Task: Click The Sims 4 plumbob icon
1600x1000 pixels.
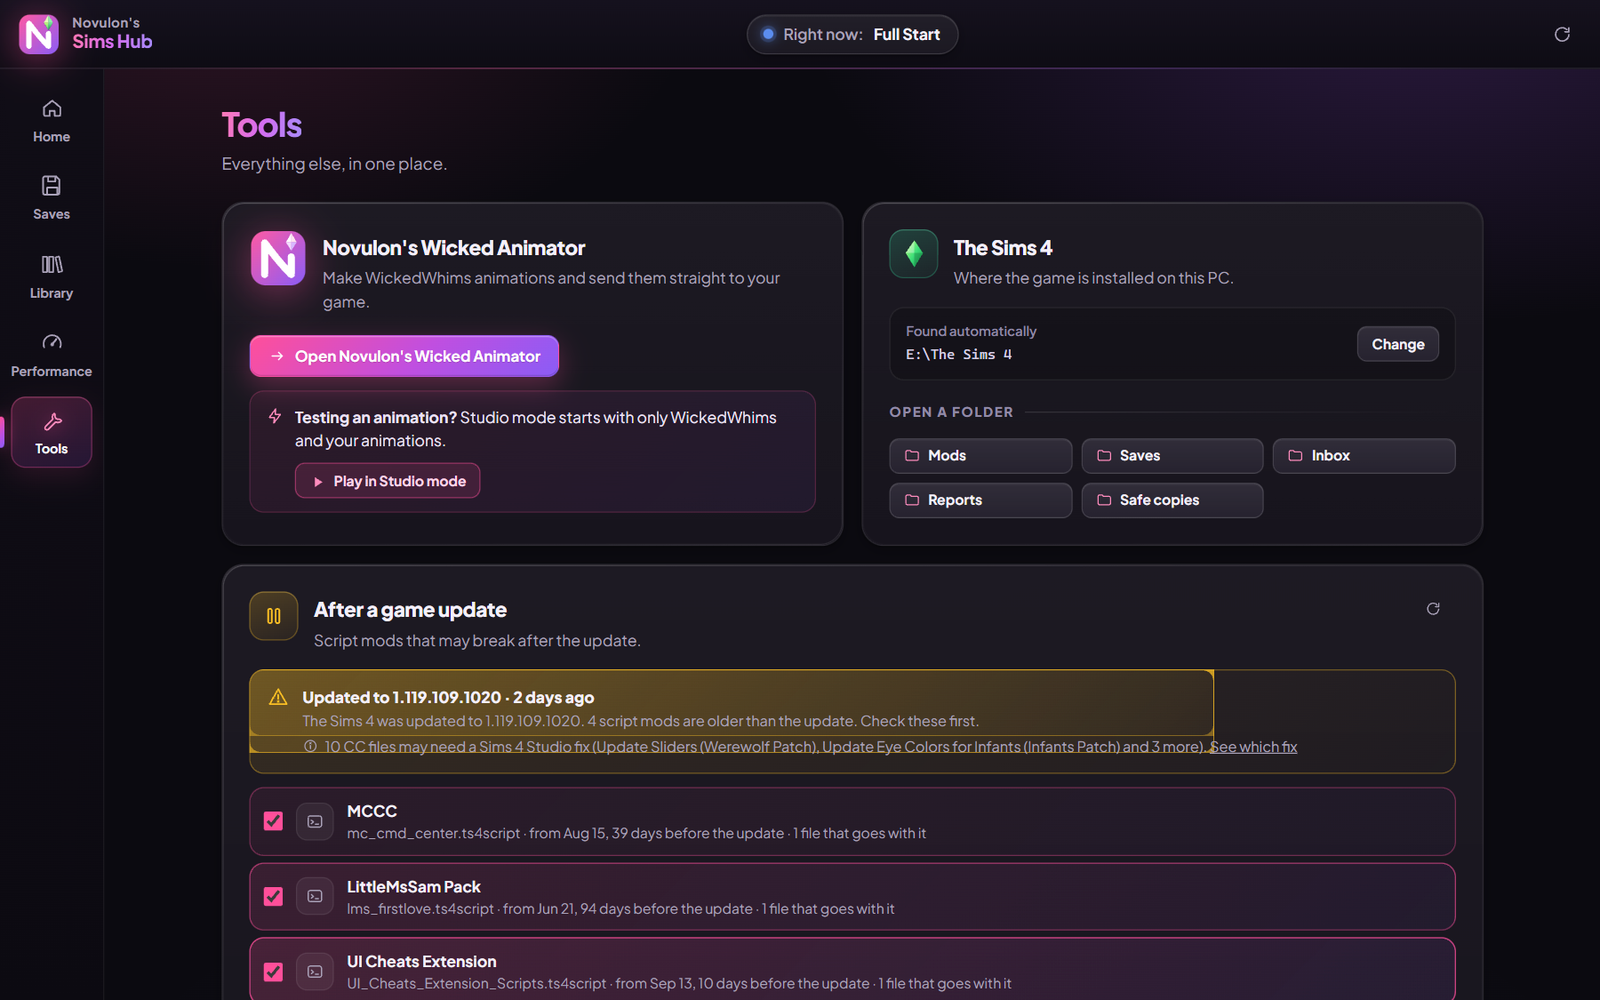Action: [x=914, y=254]
